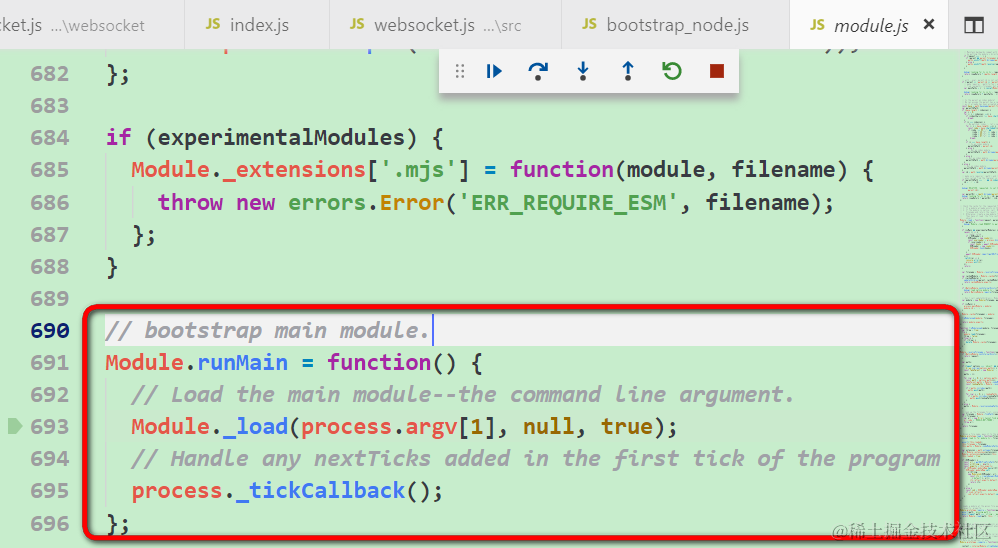The height and width of the screenshot is (548, 998).
Task: Click the debug Step Over icon
Action: (538, 71)
